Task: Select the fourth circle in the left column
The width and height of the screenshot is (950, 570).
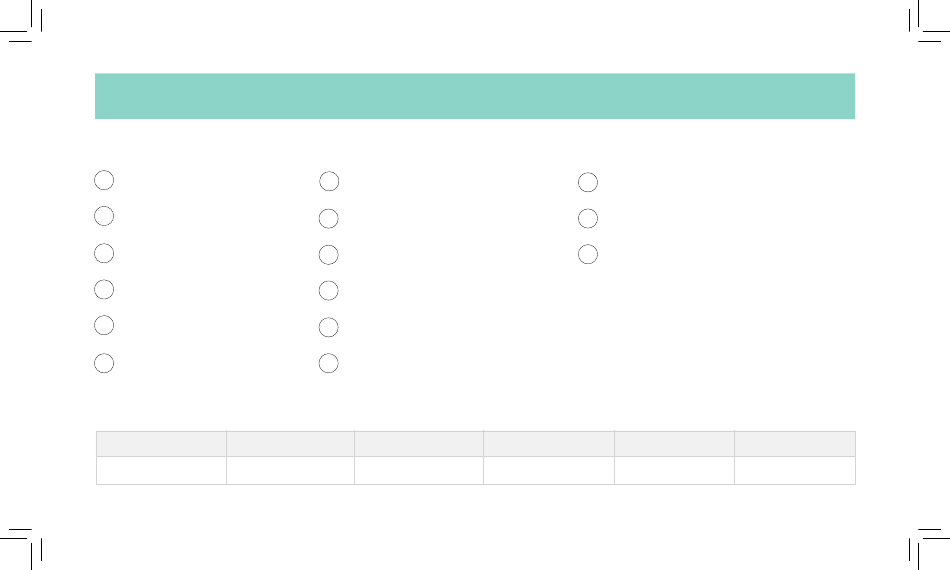Action: 104,290
